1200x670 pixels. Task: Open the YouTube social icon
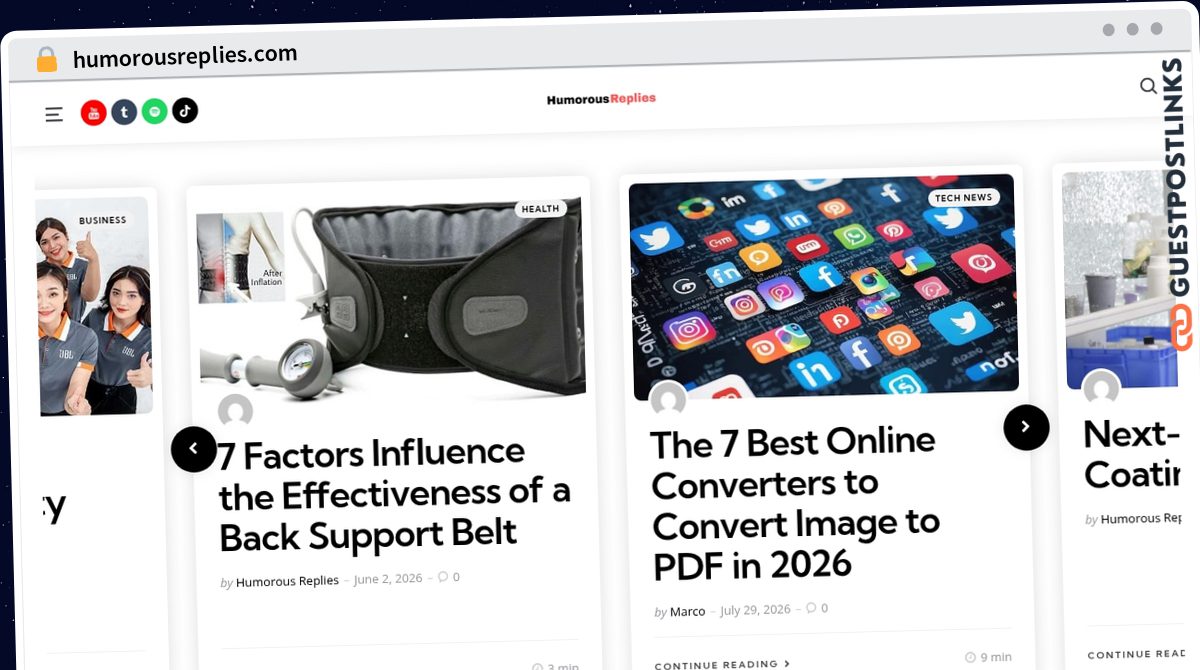pos(94,113)
